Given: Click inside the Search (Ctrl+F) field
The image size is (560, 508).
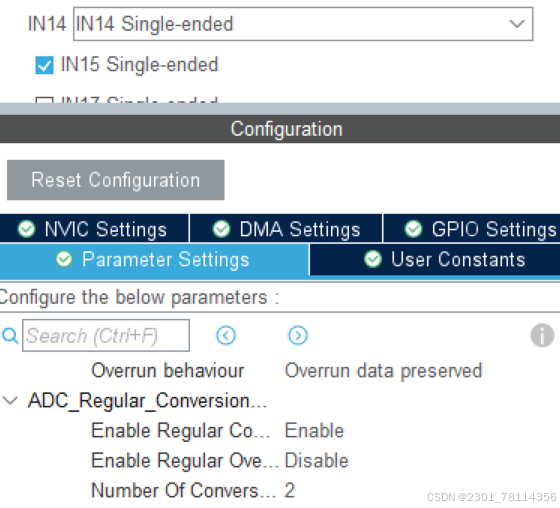Looking at the screenshot, I should point(106,335).
